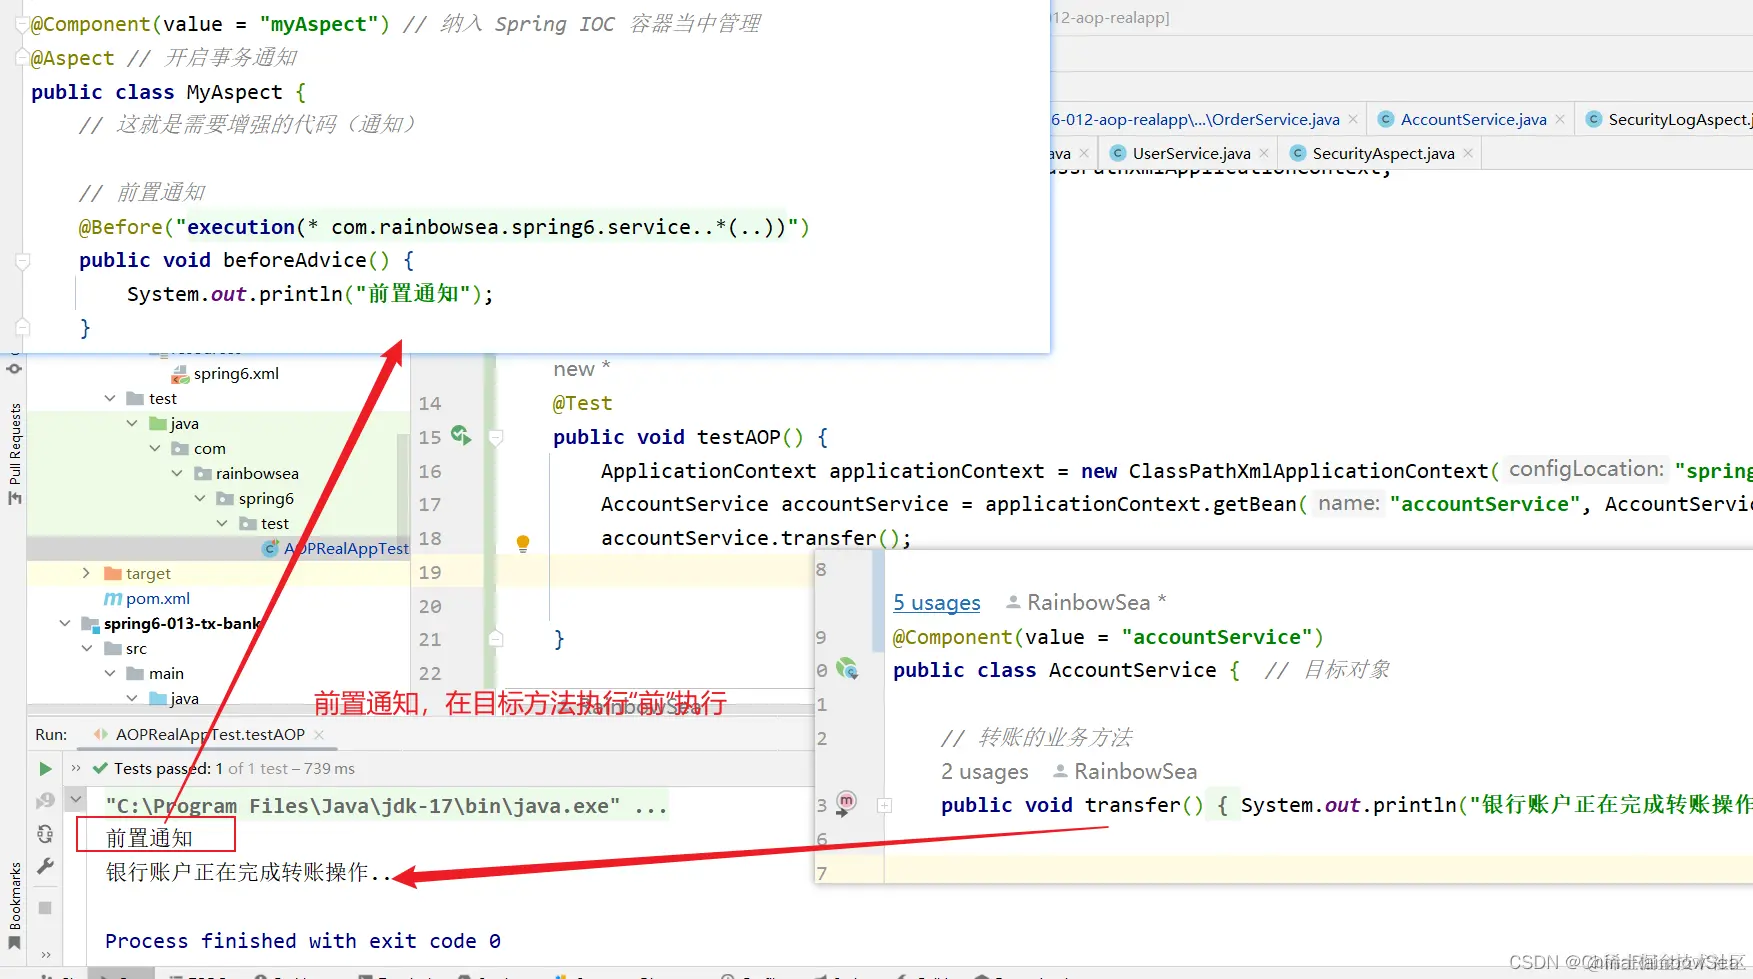Close the SecurityAspect.java tab
The height and width of the screenshot is (979, 1753).
(1468, 153)
